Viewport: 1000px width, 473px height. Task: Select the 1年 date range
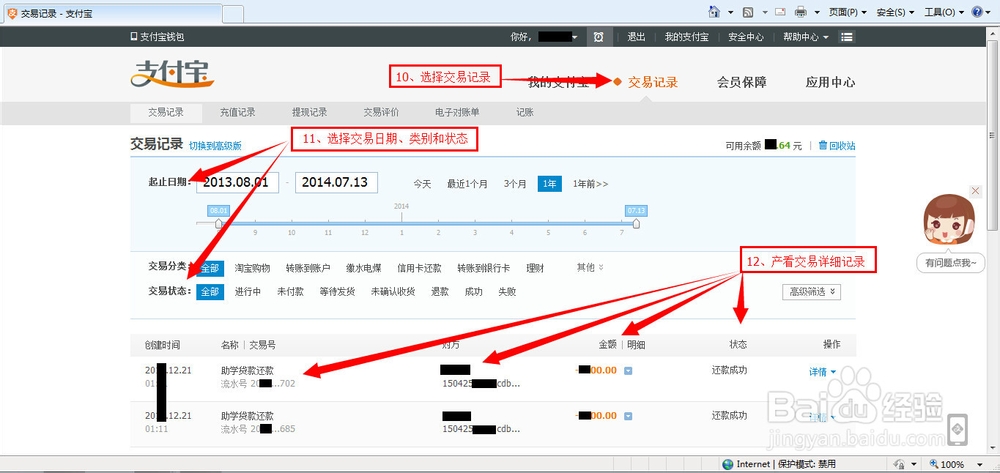550,184
